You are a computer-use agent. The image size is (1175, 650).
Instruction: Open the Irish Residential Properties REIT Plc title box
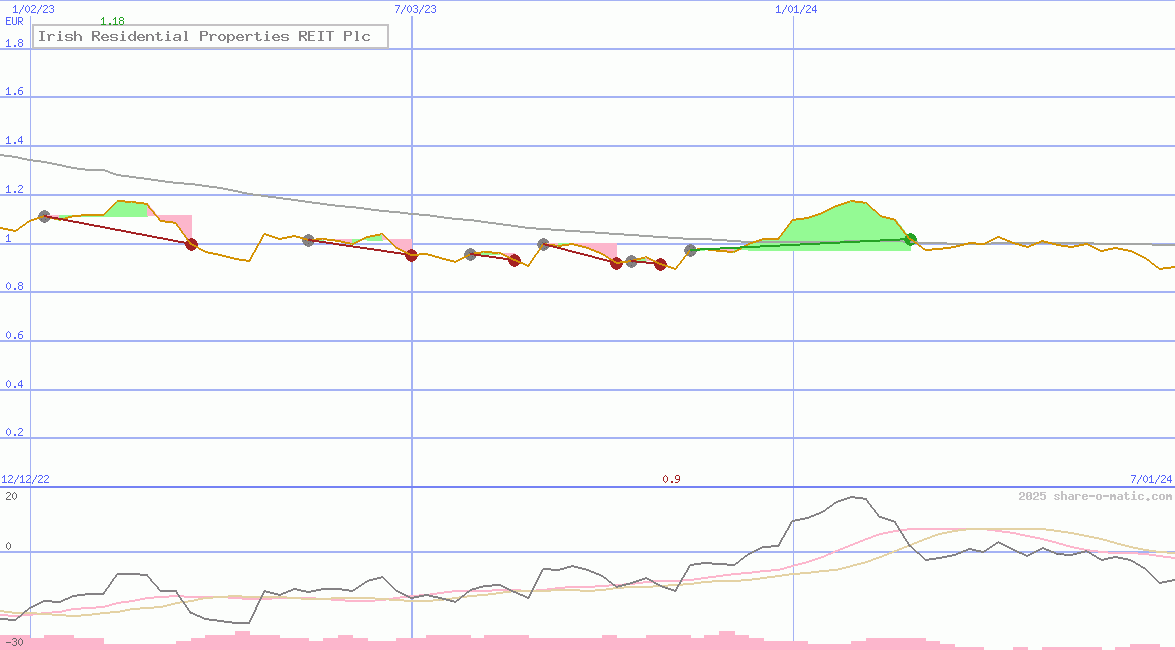pyautogui.click(x=209, y=36)
